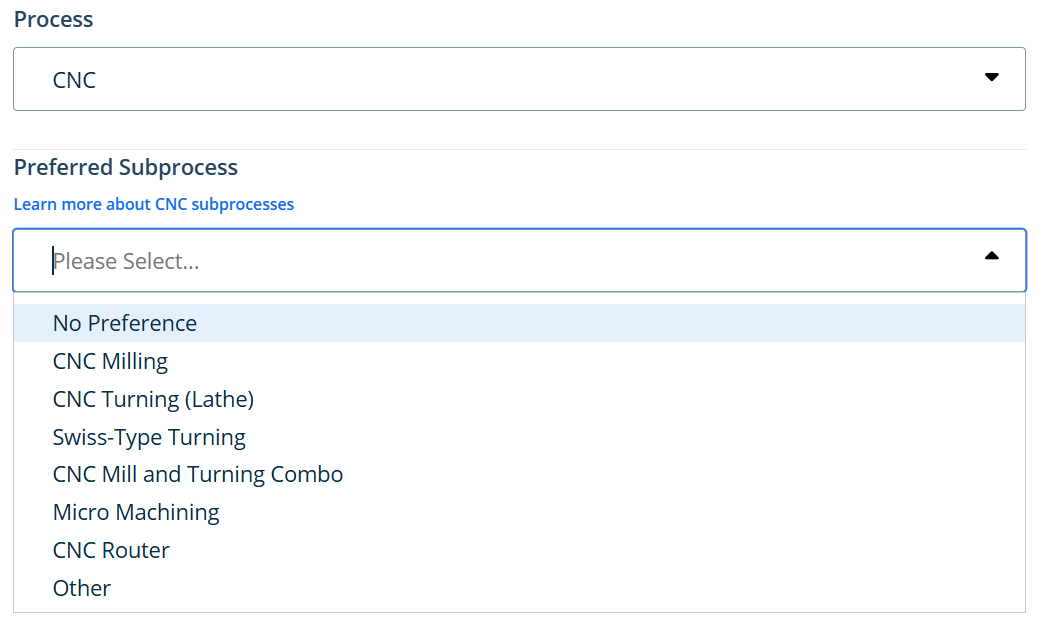Pick Swiss-Type Turning from the options
This screenshot has height=619, width=1041.
pos(149,437)
